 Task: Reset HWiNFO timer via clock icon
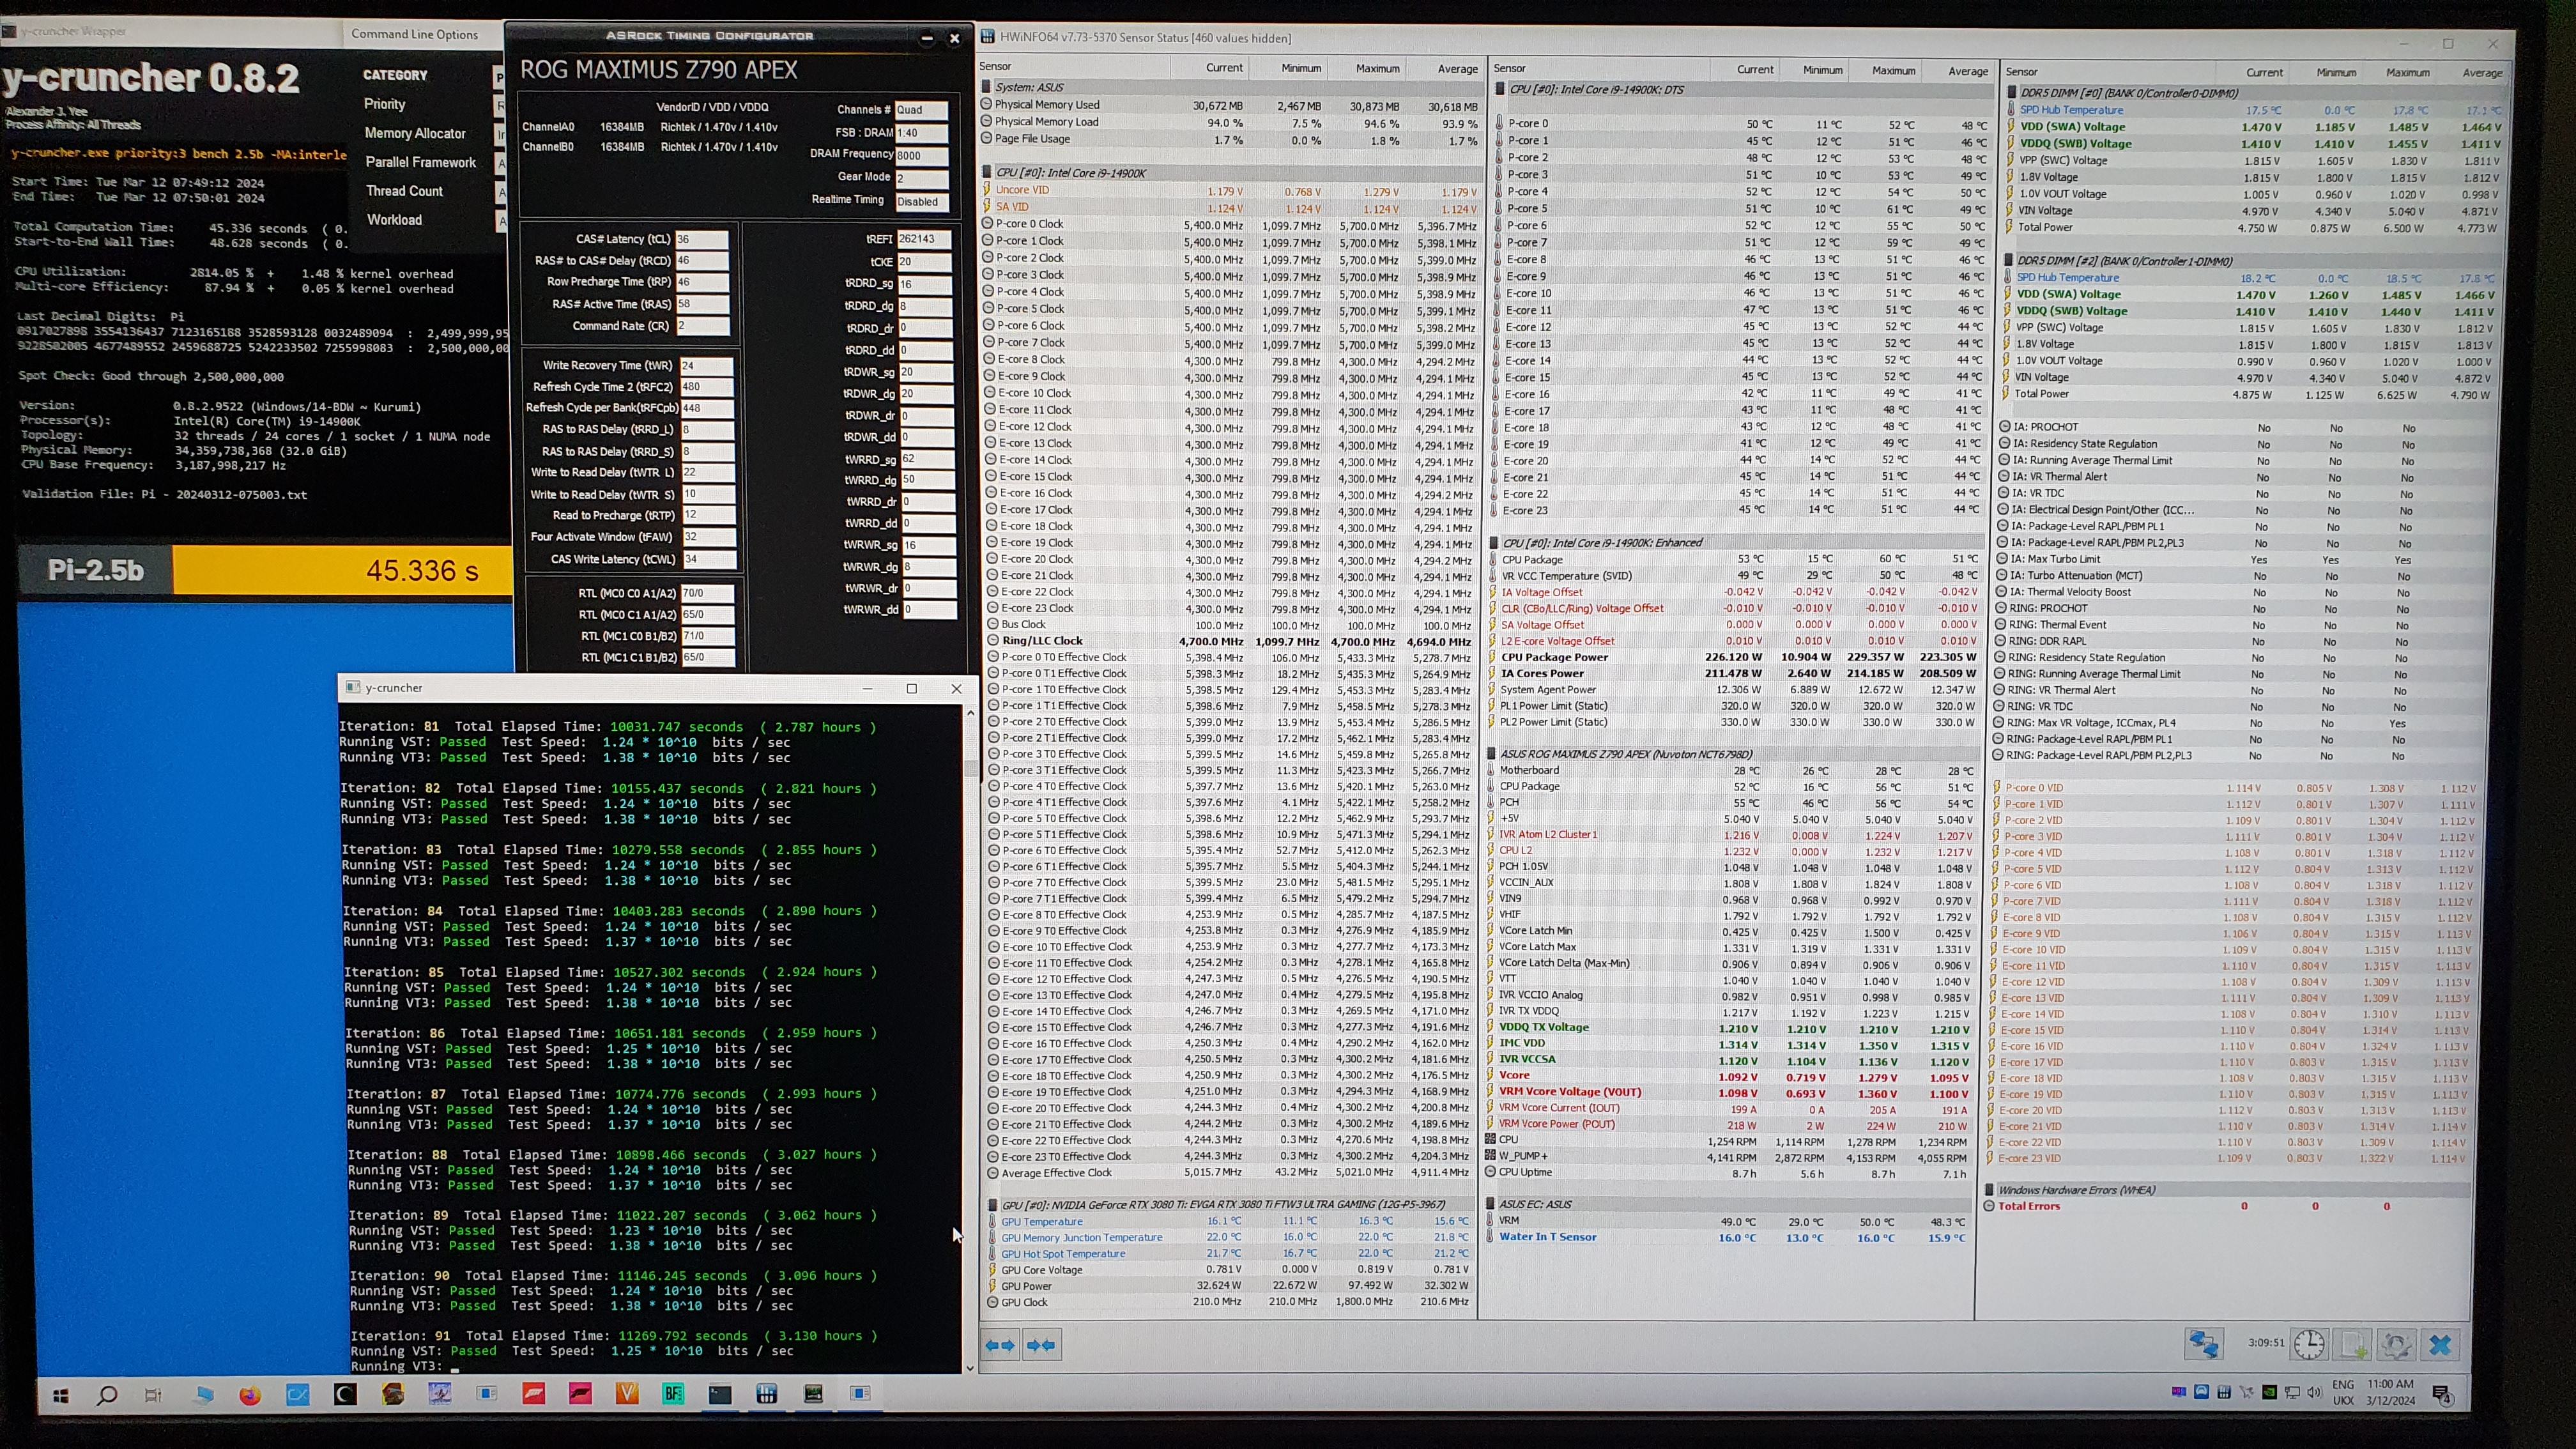2308,1344
